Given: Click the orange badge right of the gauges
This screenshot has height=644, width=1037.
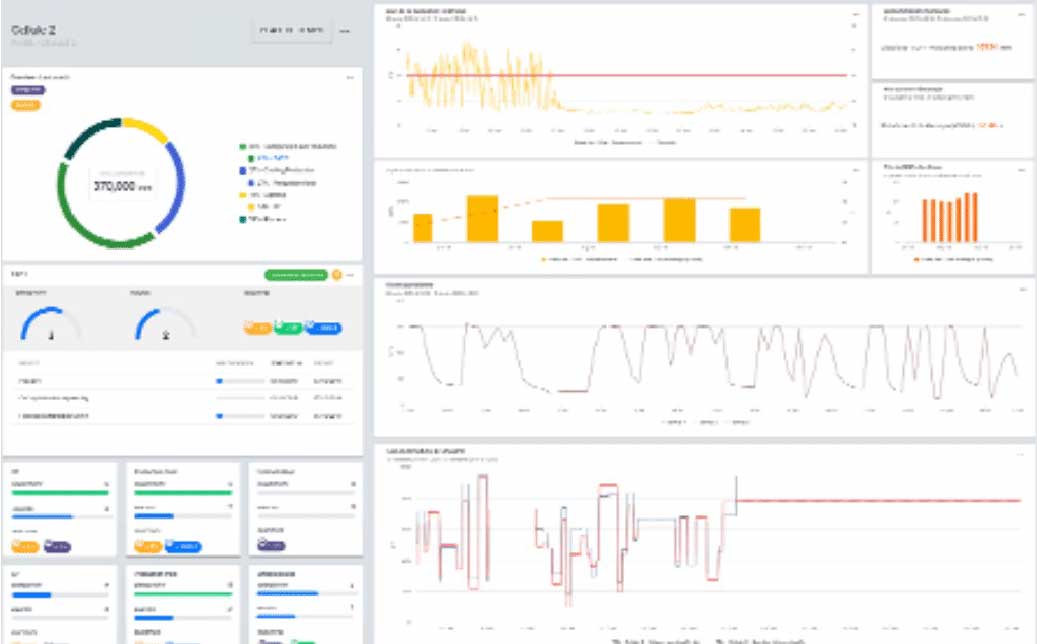Looking at the screenshot, I should click(x=257, y=327).
